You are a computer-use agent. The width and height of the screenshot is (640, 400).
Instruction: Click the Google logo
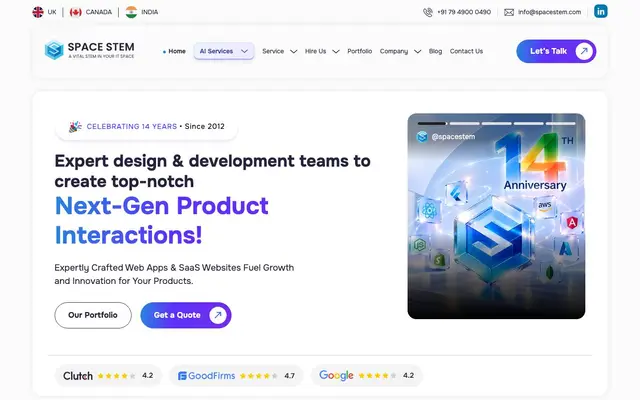click(336, 375)
